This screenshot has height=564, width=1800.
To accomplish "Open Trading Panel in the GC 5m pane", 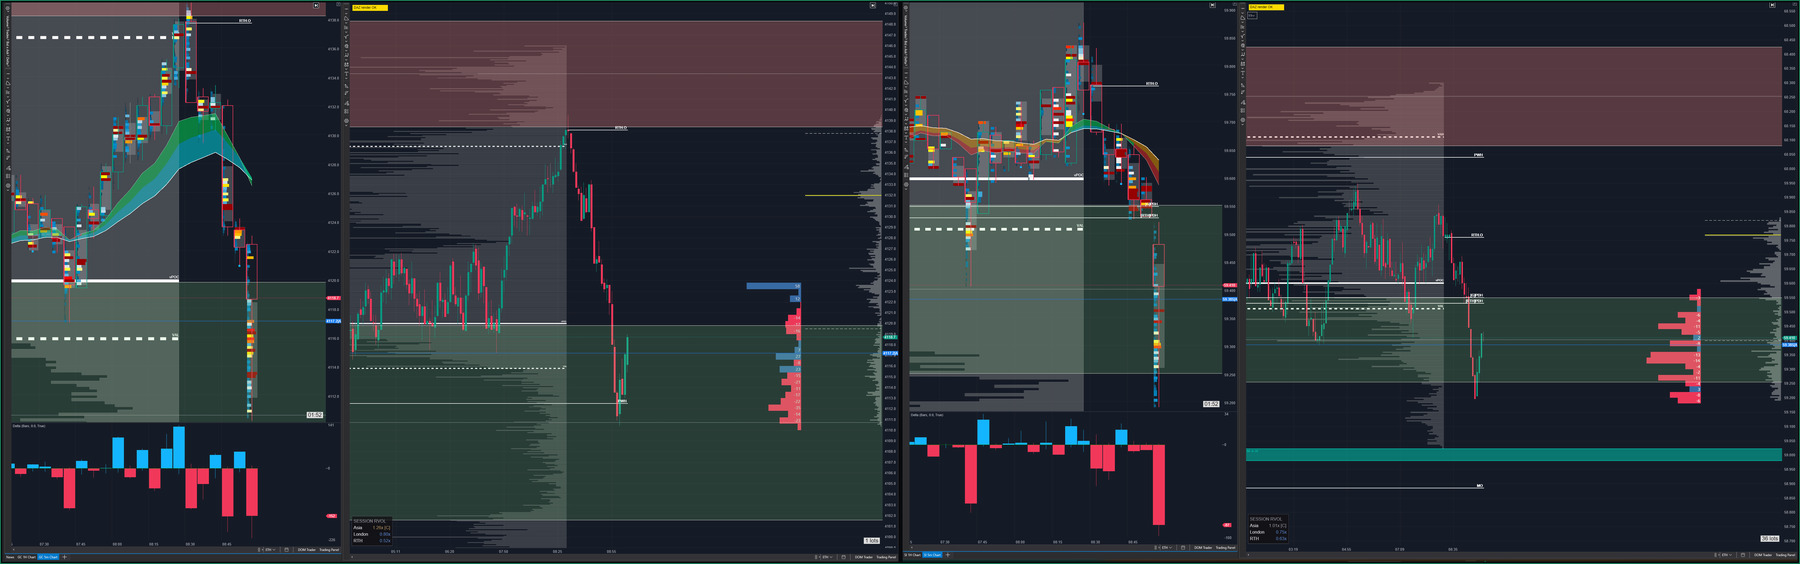I will 329,549.
